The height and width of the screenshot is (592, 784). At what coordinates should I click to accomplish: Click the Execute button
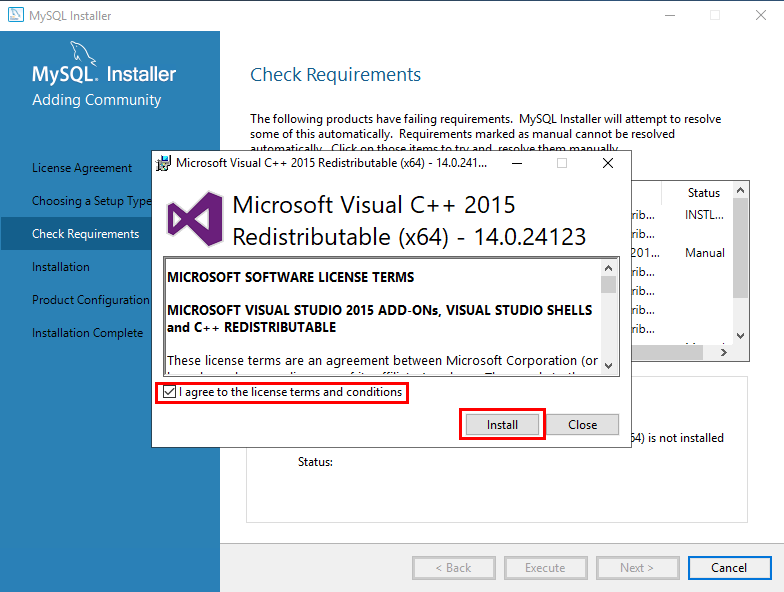546,568
